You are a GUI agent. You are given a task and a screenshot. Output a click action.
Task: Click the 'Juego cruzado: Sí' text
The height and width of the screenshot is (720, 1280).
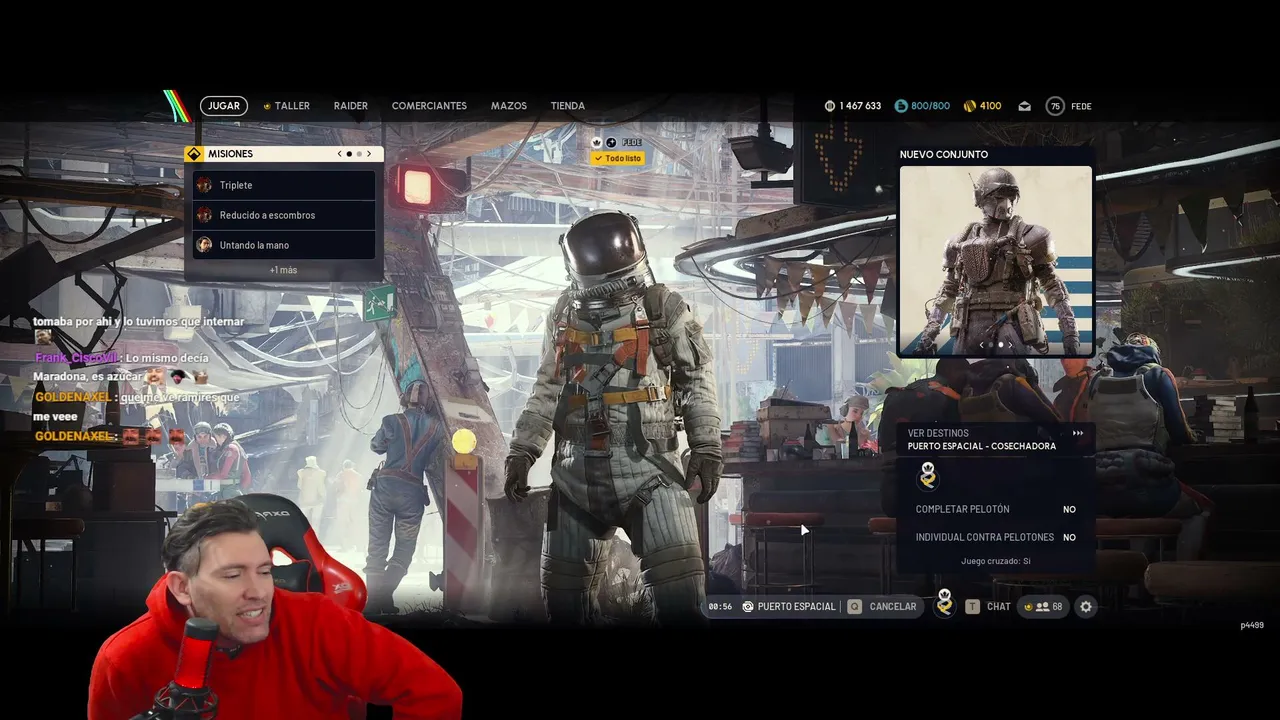(996, 561)
